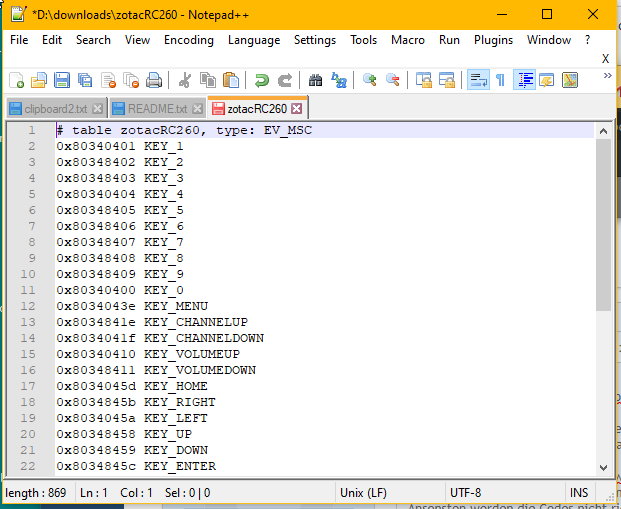Close current document toolbar icon
The width and height of the screenshot is (621, 509).
tap(108, 80)
